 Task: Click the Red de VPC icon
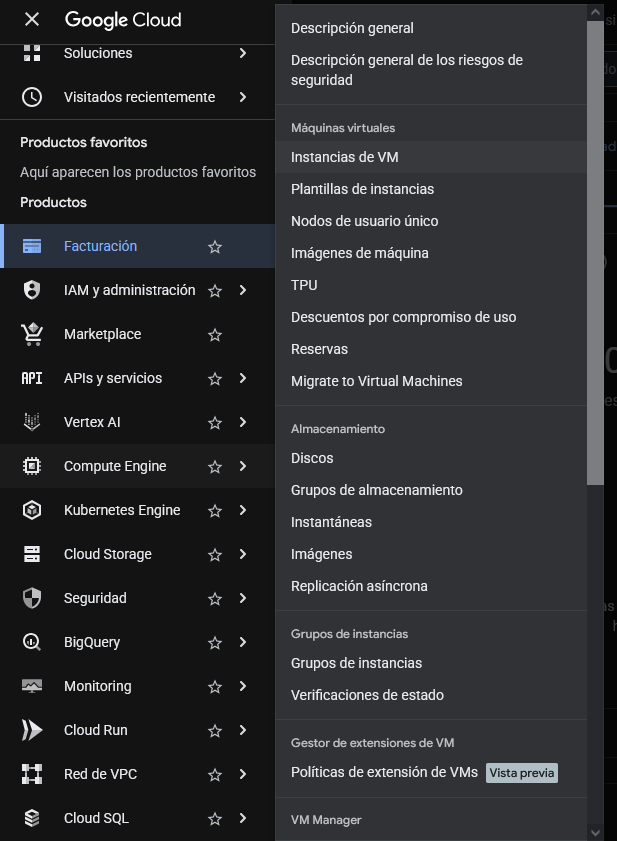coord(32,774)
